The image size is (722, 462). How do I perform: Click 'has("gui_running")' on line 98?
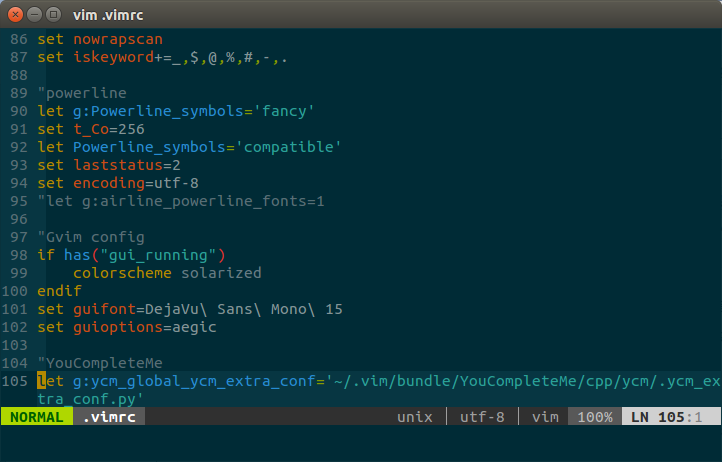(x=145, y=255)
